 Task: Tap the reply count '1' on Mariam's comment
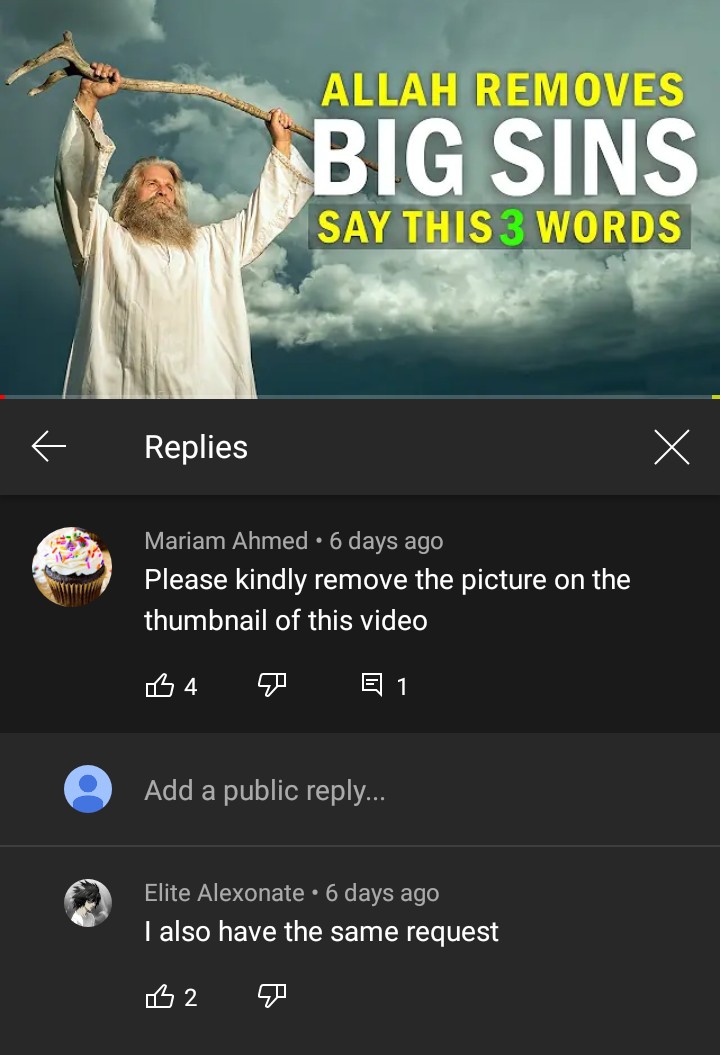(402, 686)
